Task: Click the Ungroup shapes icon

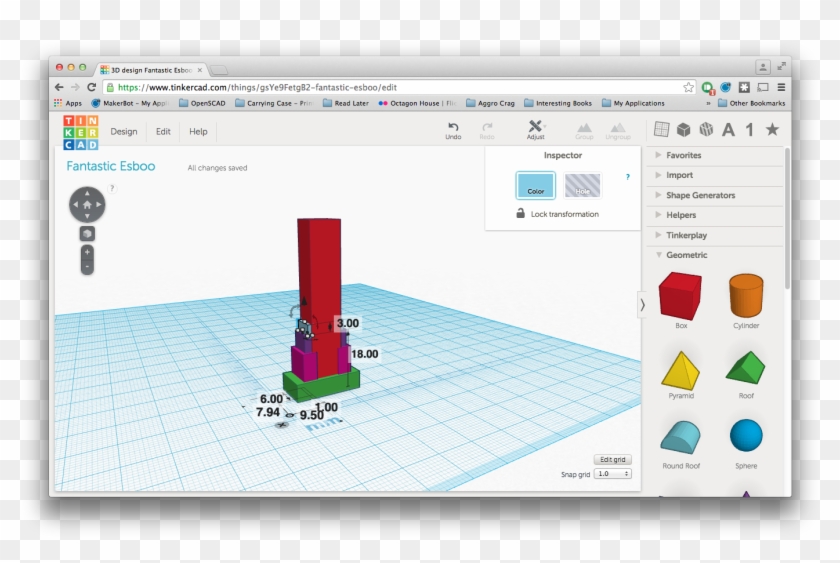Action: click(x=618, y=127)
